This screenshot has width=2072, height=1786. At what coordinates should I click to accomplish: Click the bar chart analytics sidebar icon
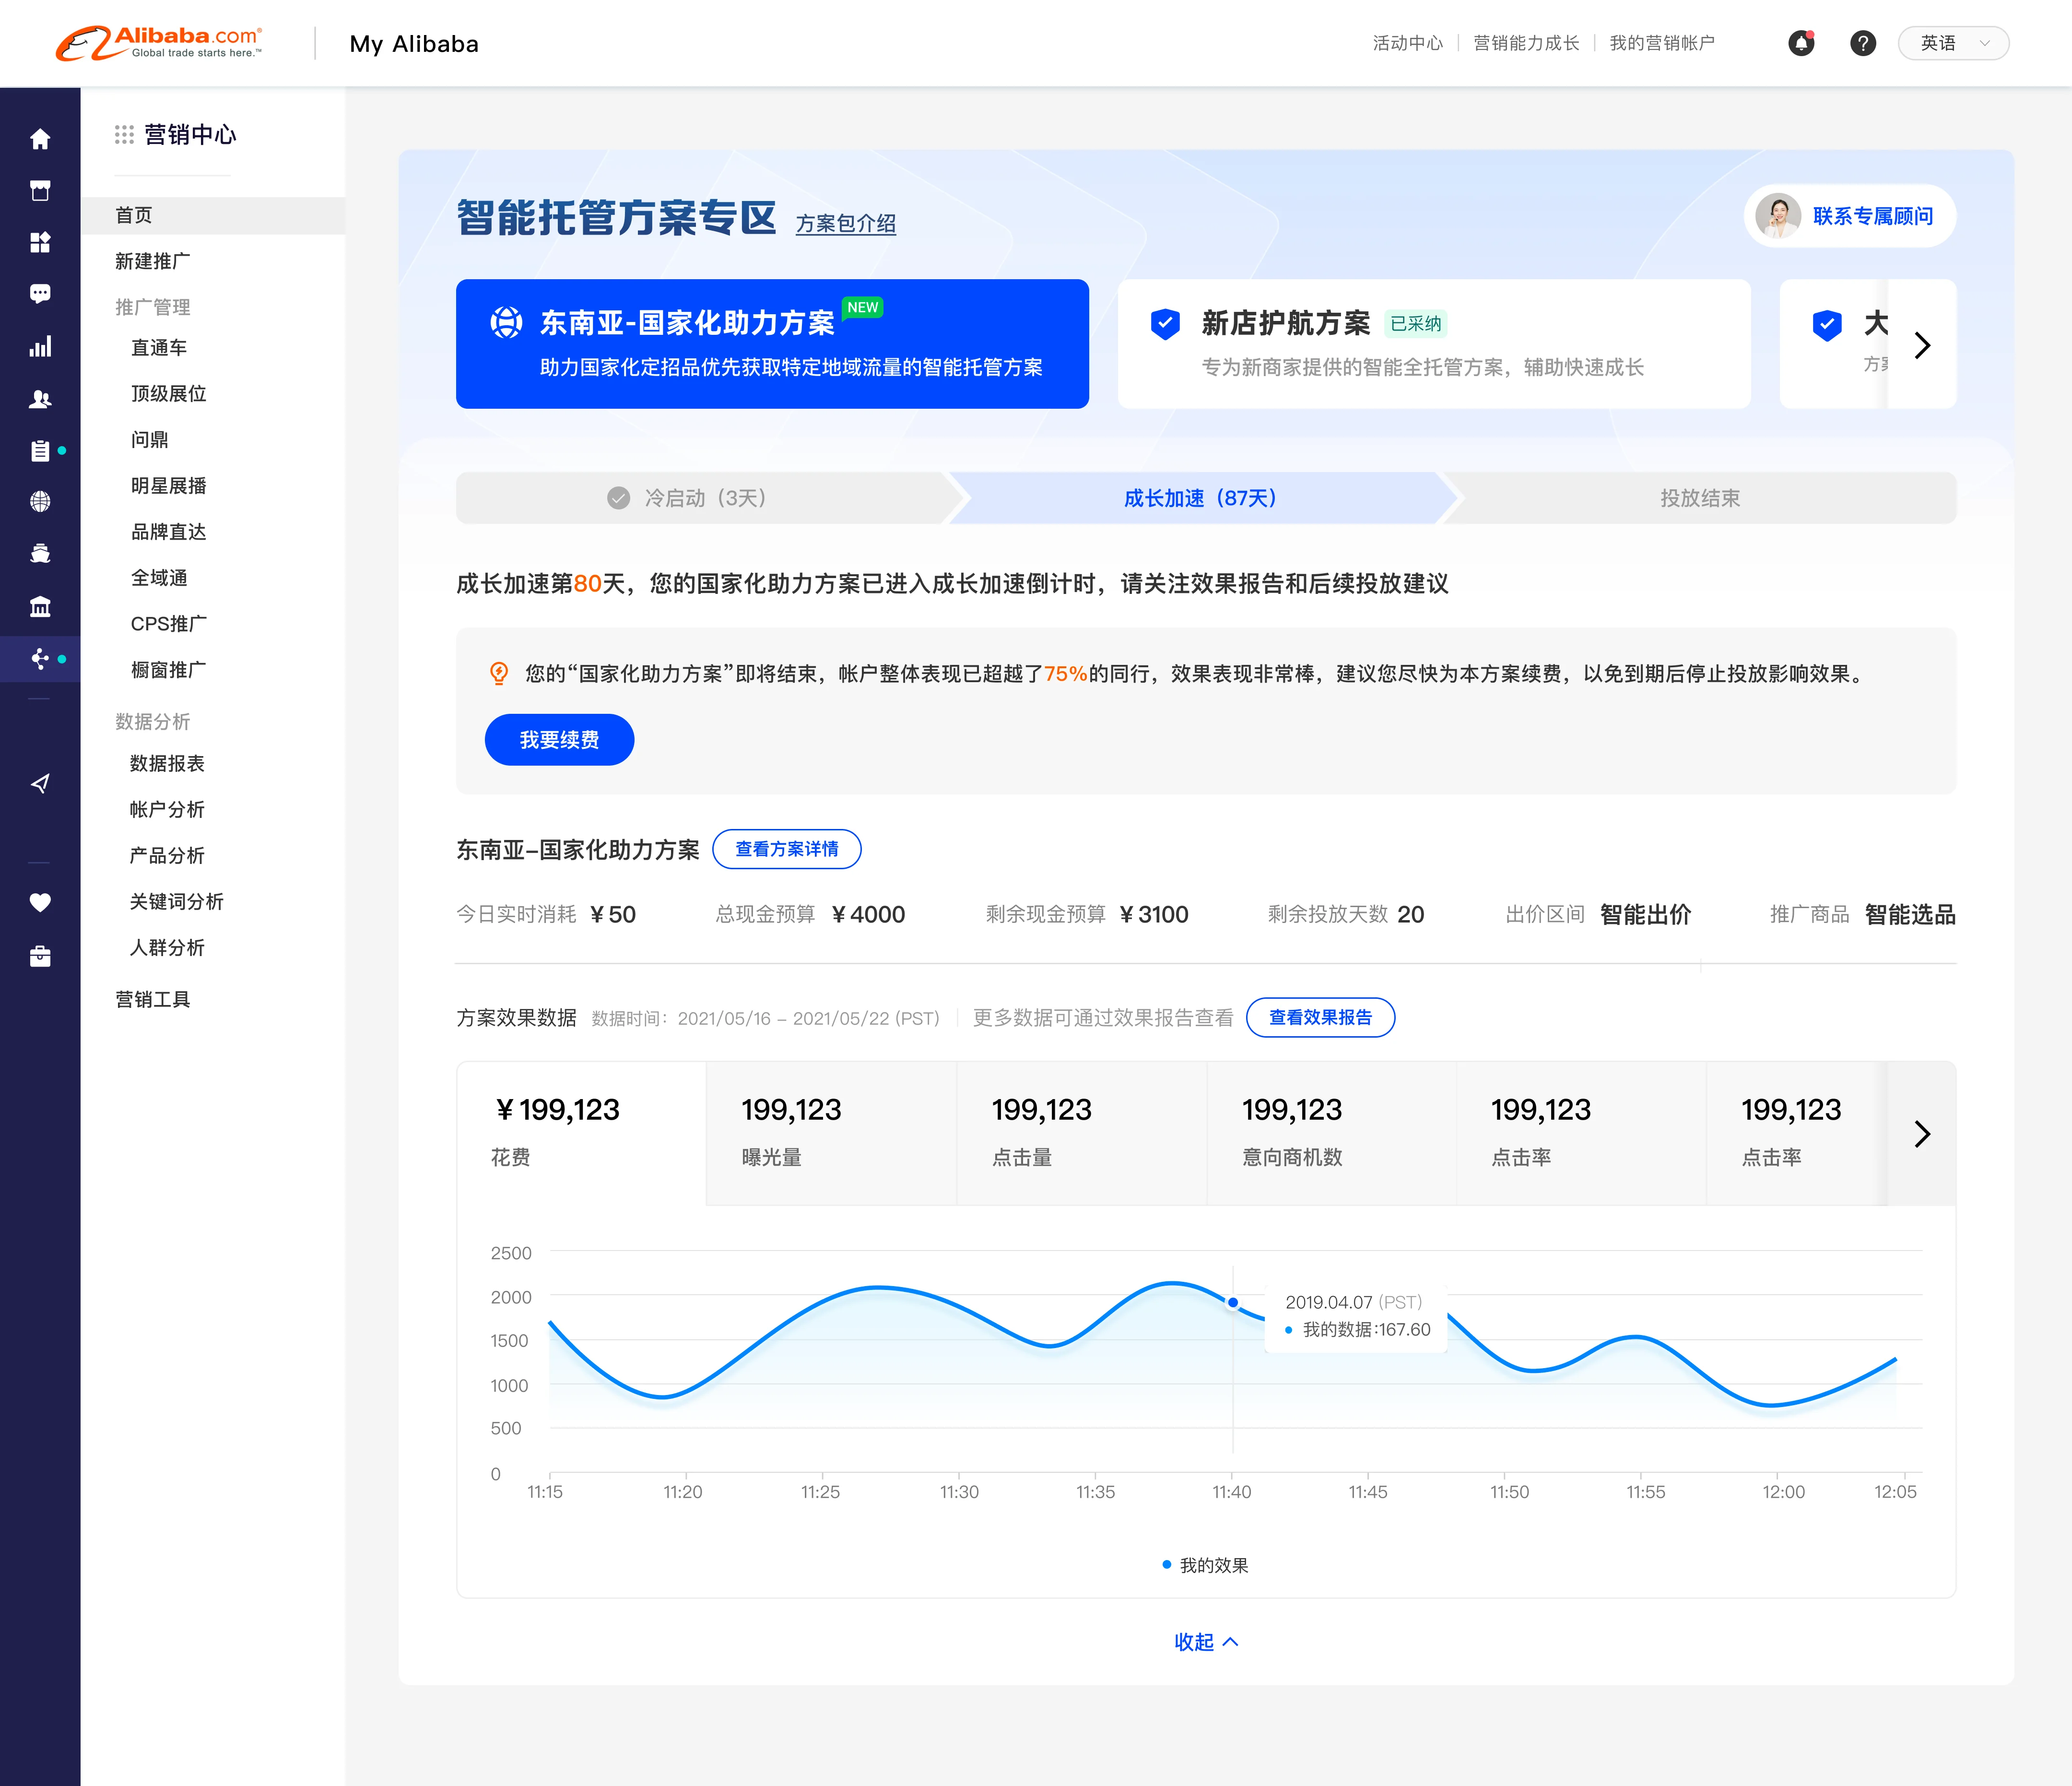[40, 347]
